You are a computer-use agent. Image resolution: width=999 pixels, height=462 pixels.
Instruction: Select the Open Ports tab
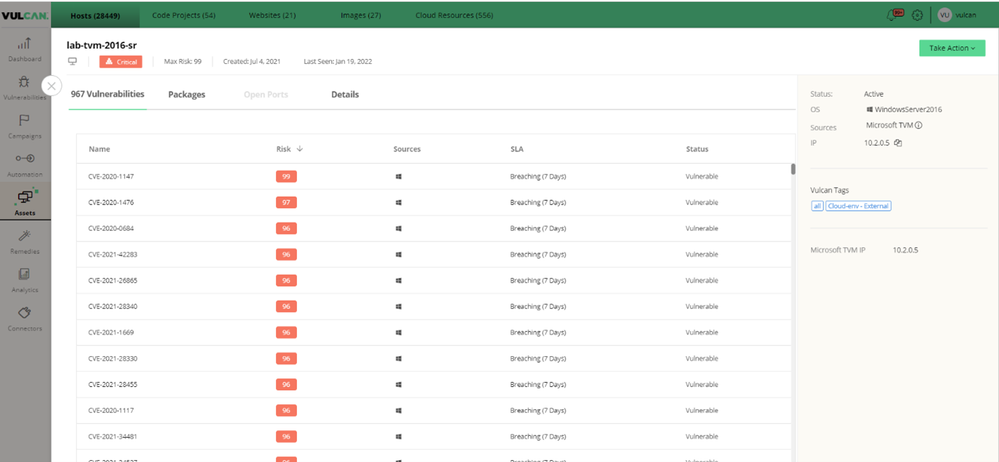266,94
